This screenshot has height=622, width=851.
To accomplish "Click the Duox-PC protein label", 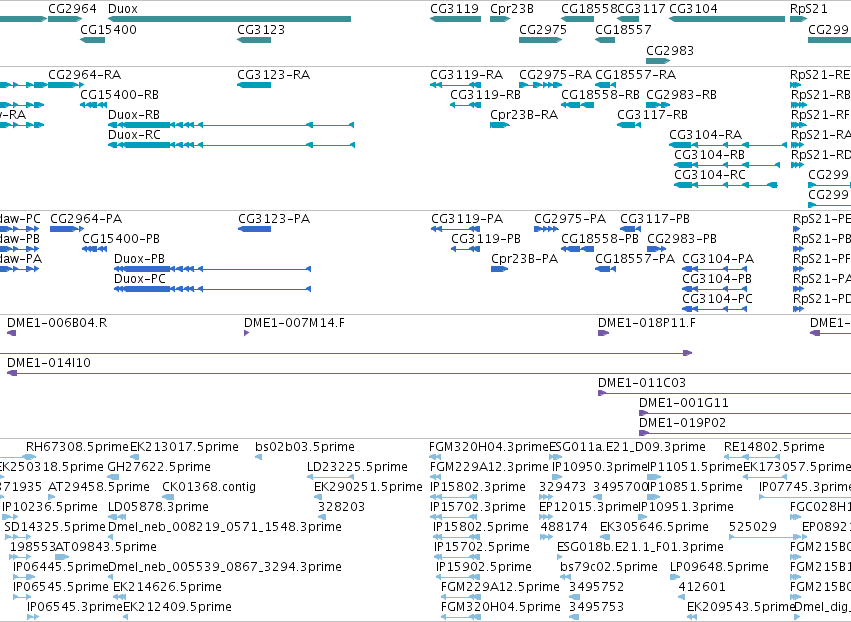I will pyautogui.click(x=139, y=279).
